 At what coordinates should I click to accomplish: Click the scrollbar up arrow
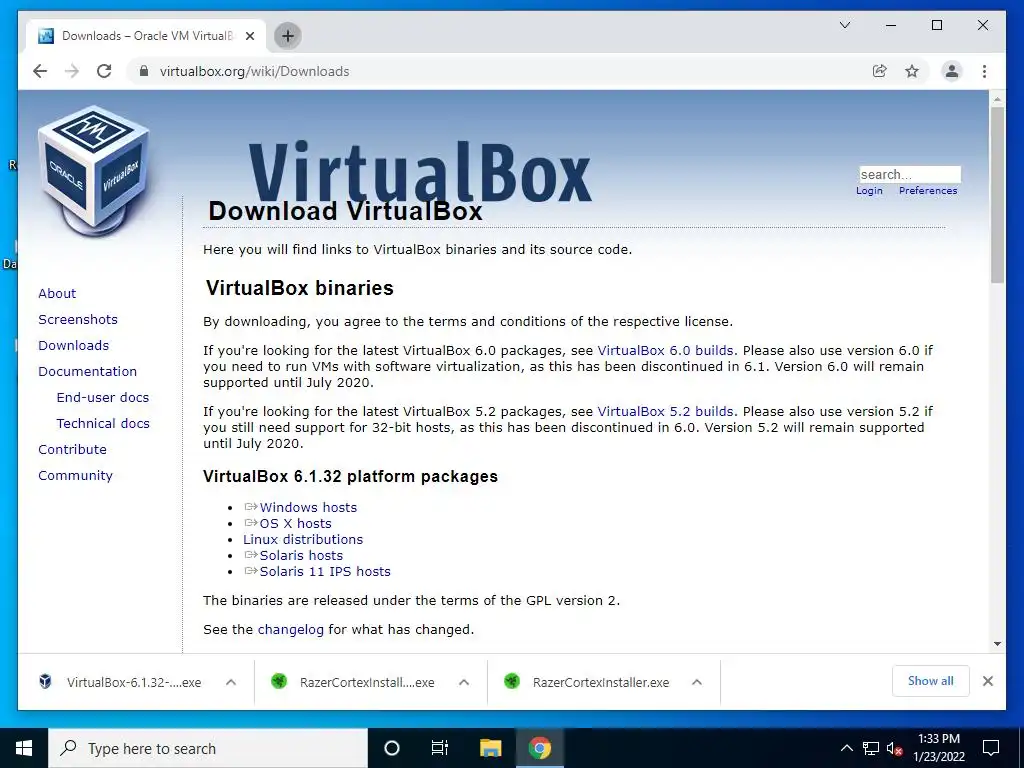pyautogui.click(x=997, y=99)
